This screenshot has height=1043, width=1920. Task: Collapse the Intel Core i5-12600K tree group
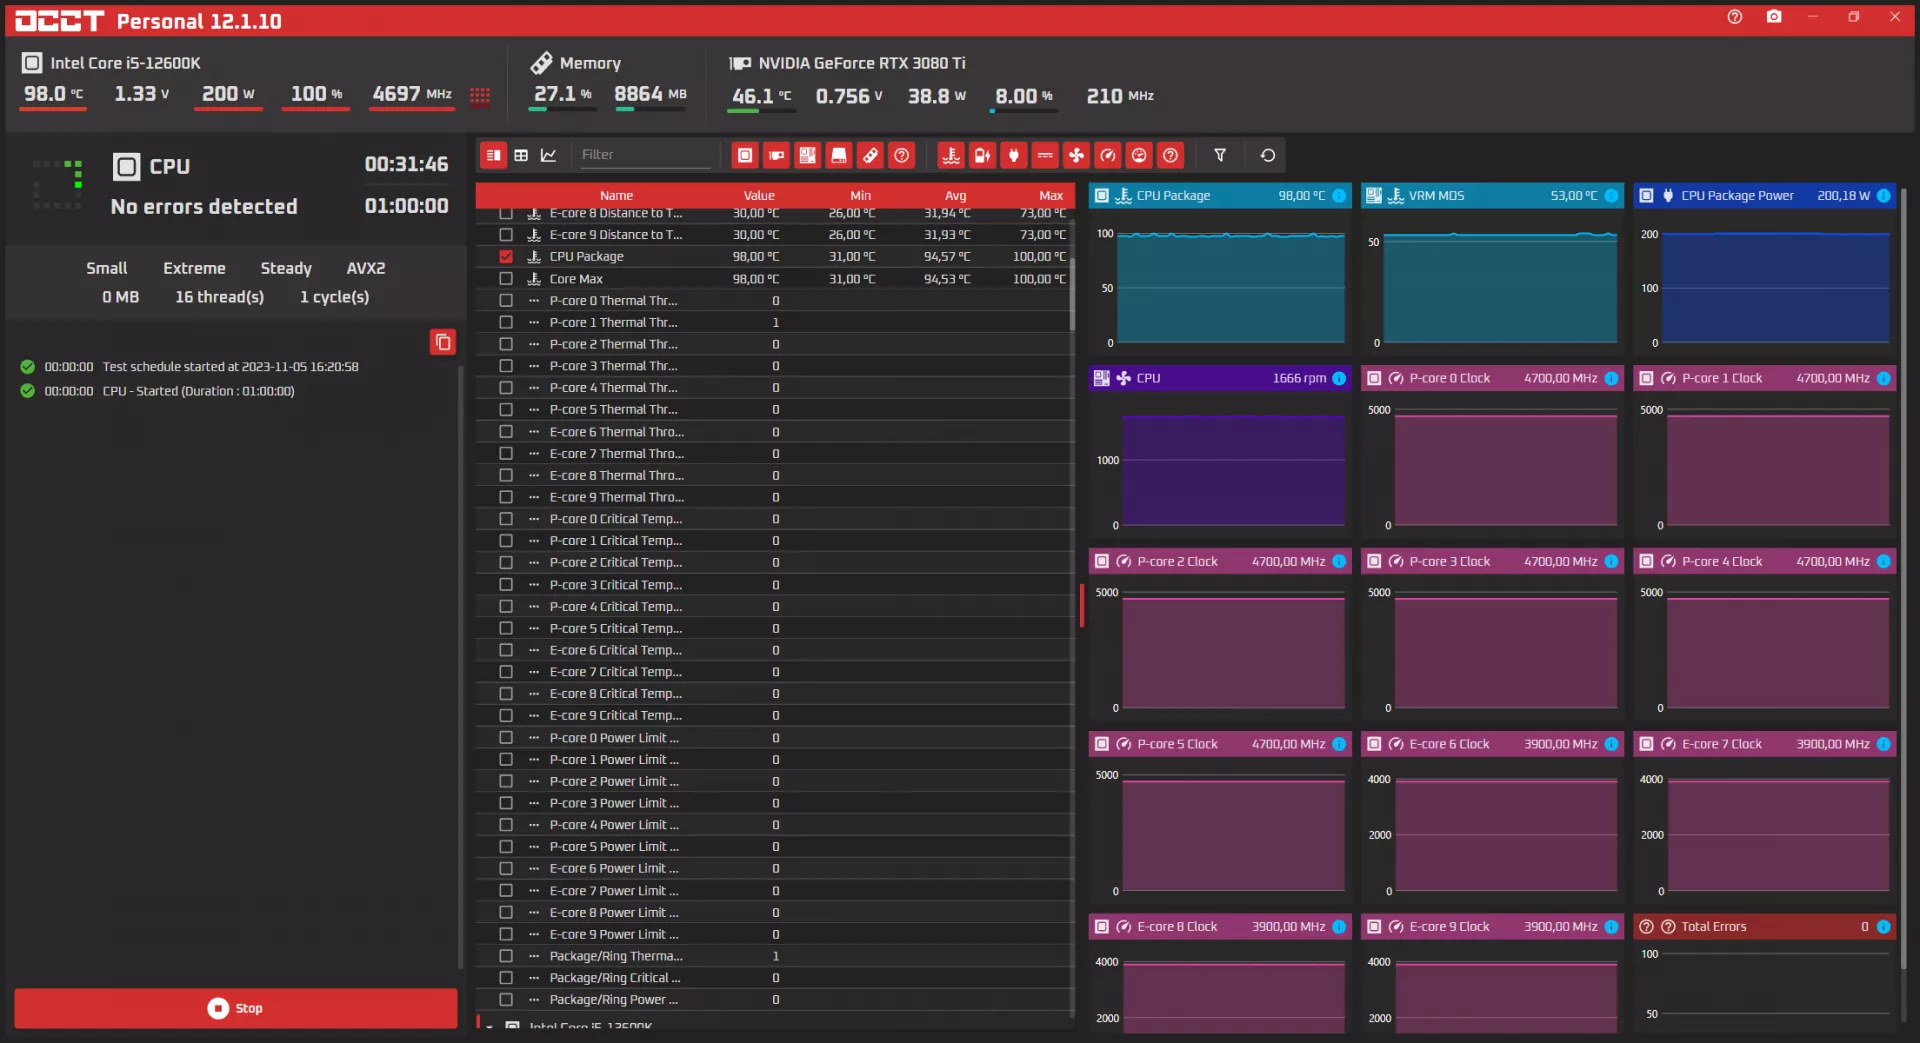tap(490, 1027)
